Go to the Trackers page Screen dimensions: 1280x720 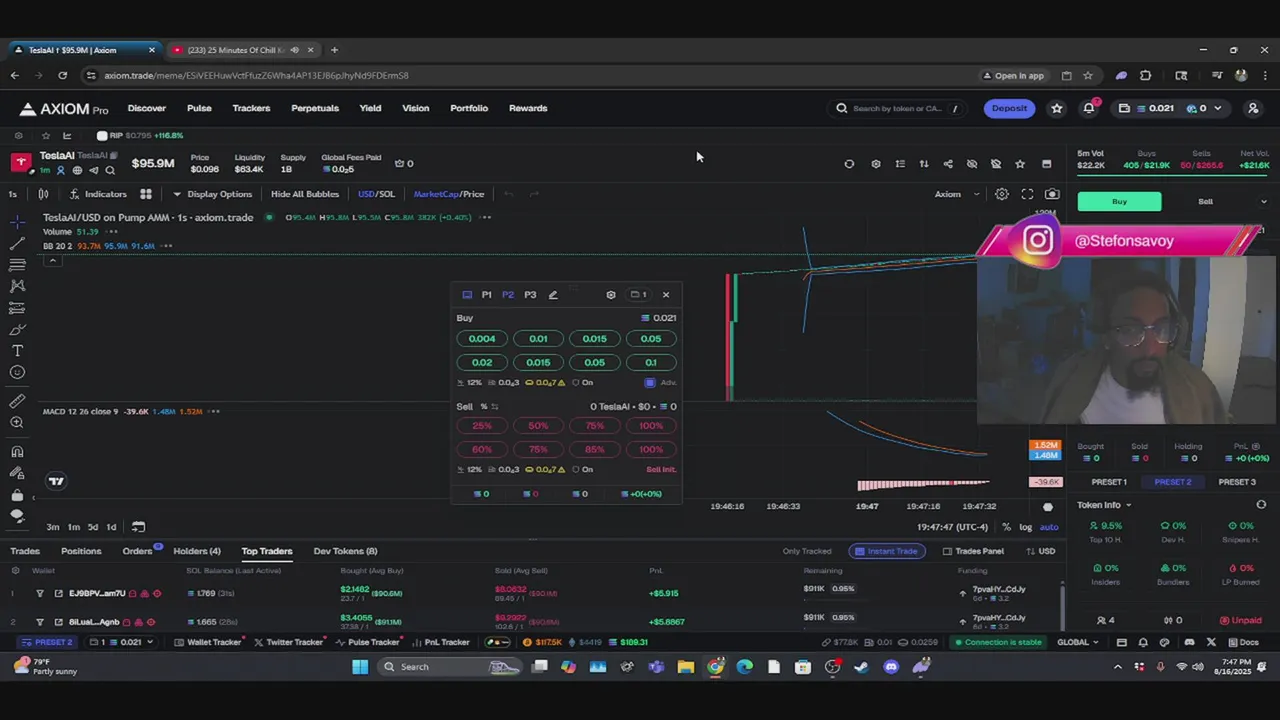251,108
